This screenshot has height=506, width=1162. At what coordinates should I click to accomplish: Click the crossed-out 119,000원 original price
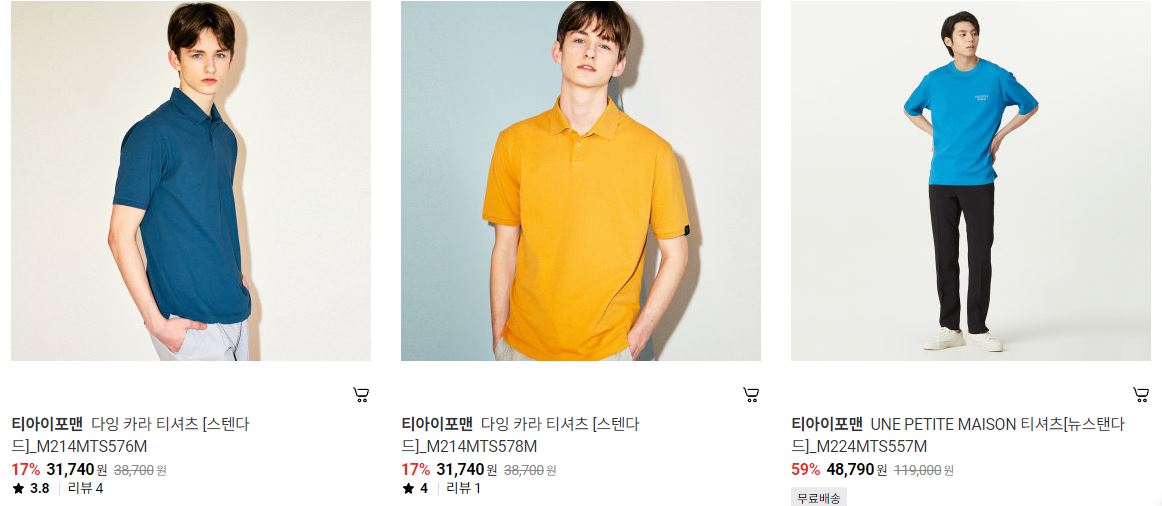[923, 470]
